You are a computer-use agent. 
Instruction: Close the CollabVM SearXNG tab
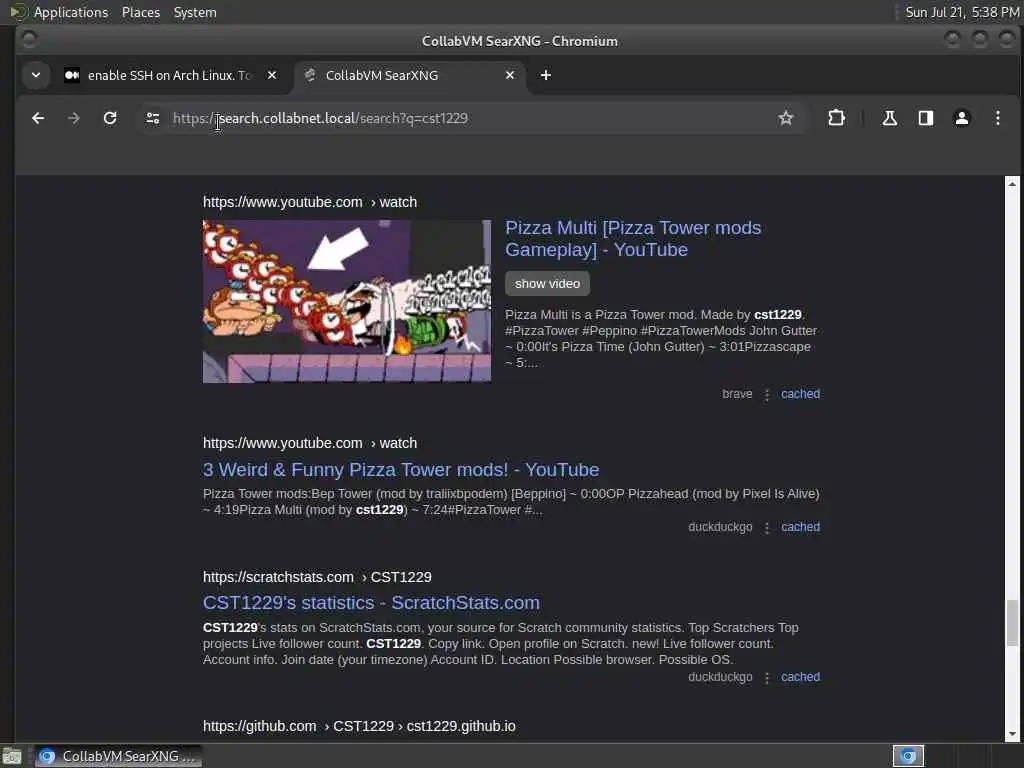tap(510, 75)
